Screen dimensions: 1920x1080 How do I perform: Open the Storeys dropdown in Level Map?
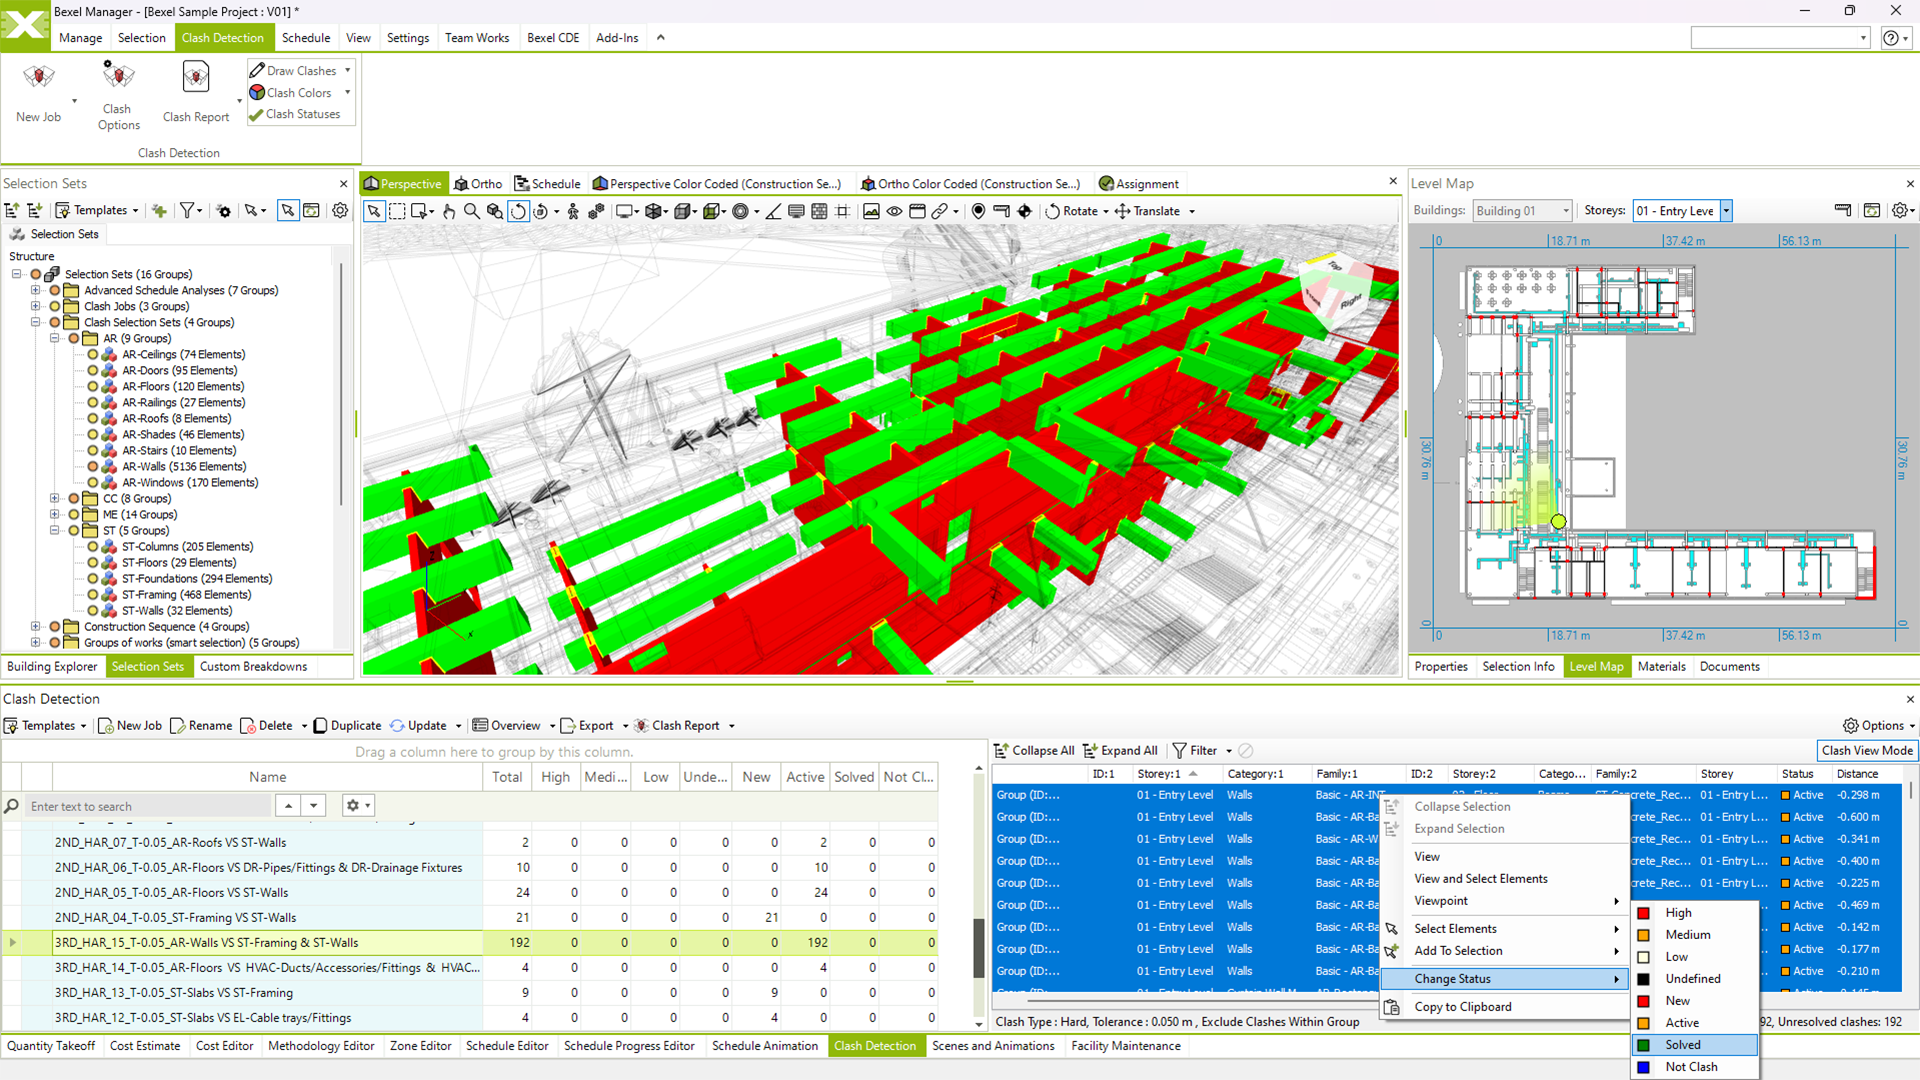click(x=1727, y=210)
